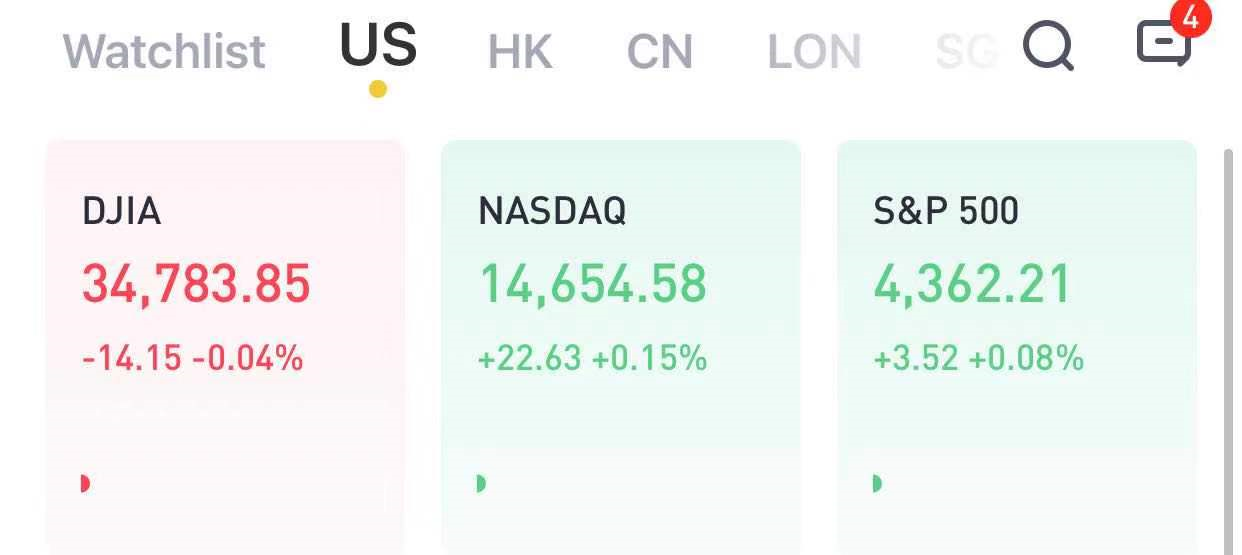The height and width of the screenshot is (555, 1242).
Task: Open the NASDAQ index card
Action: pyautogui.click(x=621, y=347)
